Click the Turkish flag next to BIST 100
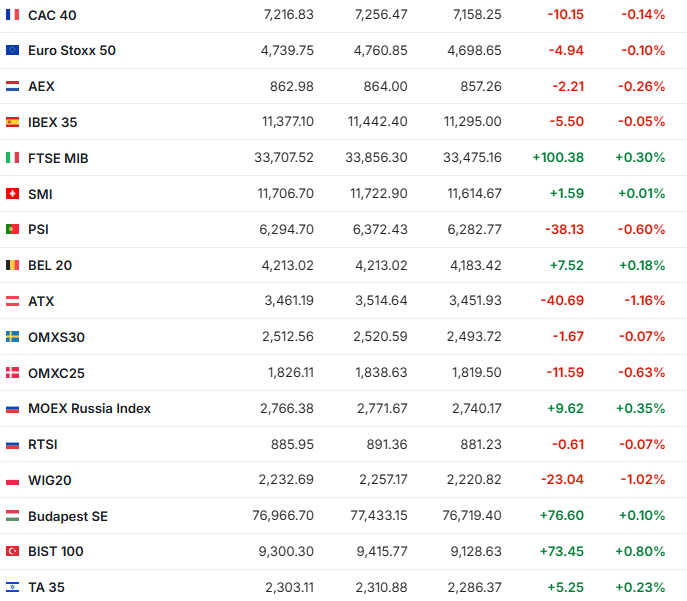Viewport: 687px width, 601px height. [13, 551]
